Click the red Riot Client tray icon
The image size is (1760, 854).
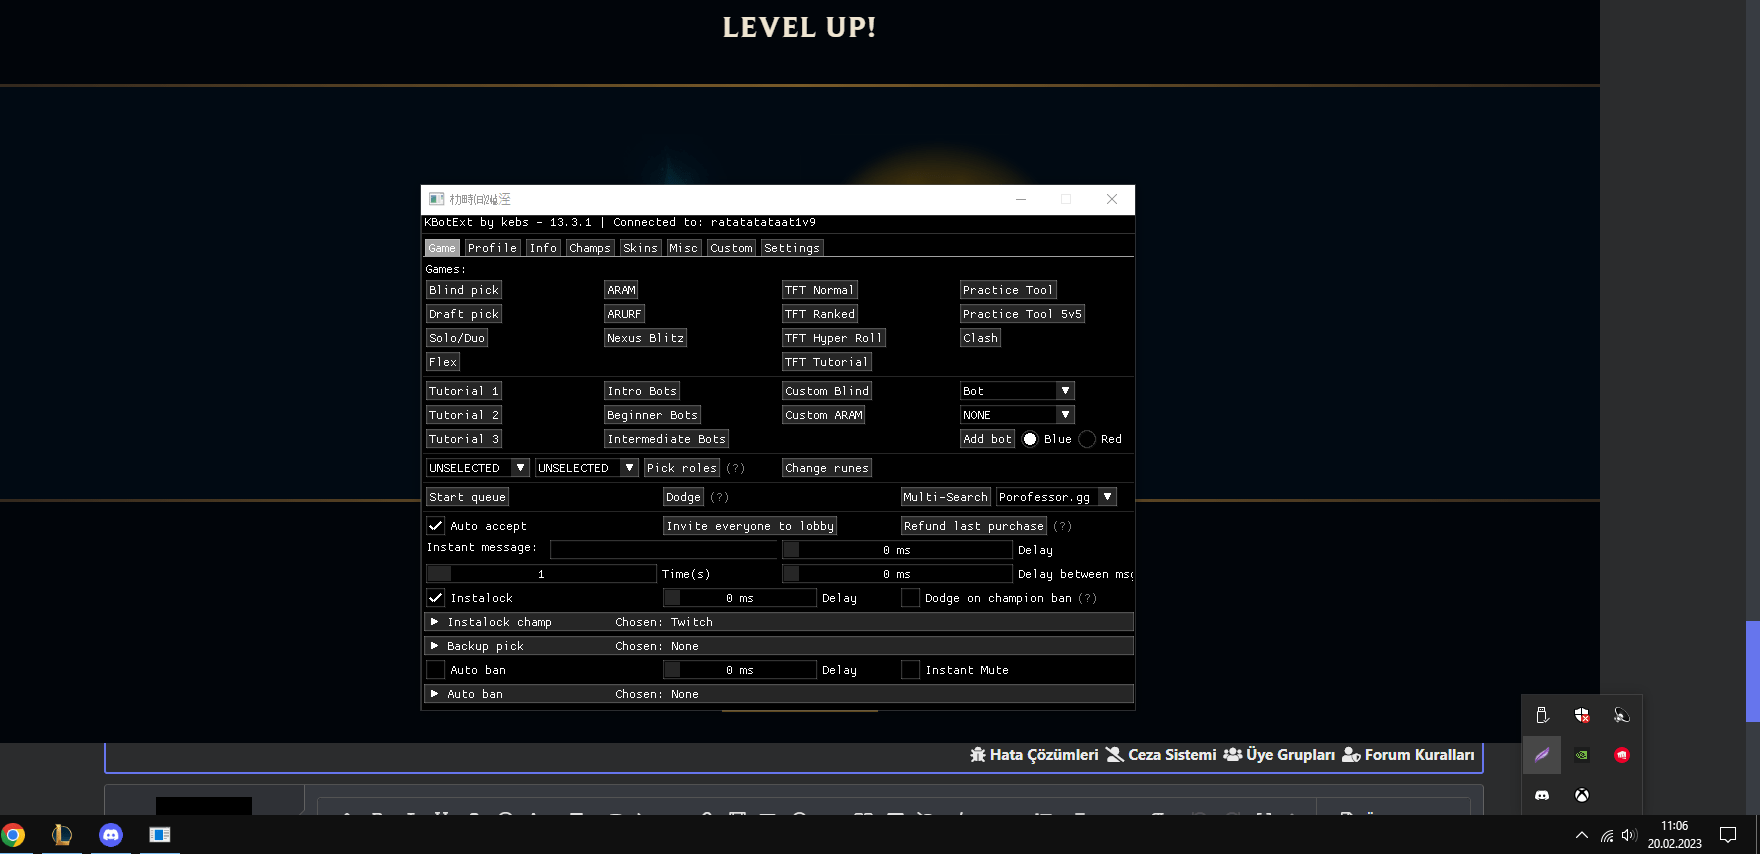tap(1622, 755)
